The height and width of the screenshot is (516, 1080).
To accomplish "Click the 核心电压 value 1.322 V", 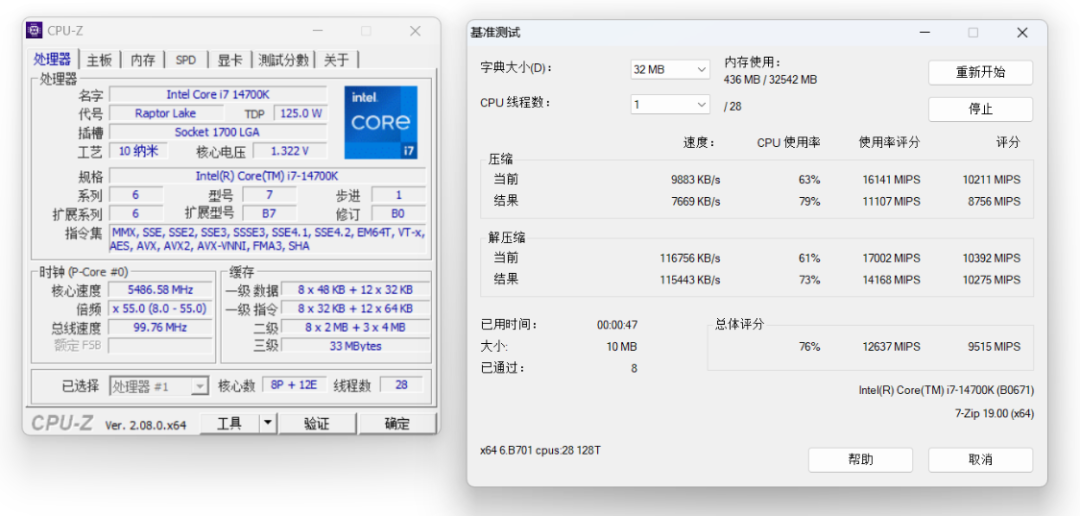I will click(x=290, y=151).
